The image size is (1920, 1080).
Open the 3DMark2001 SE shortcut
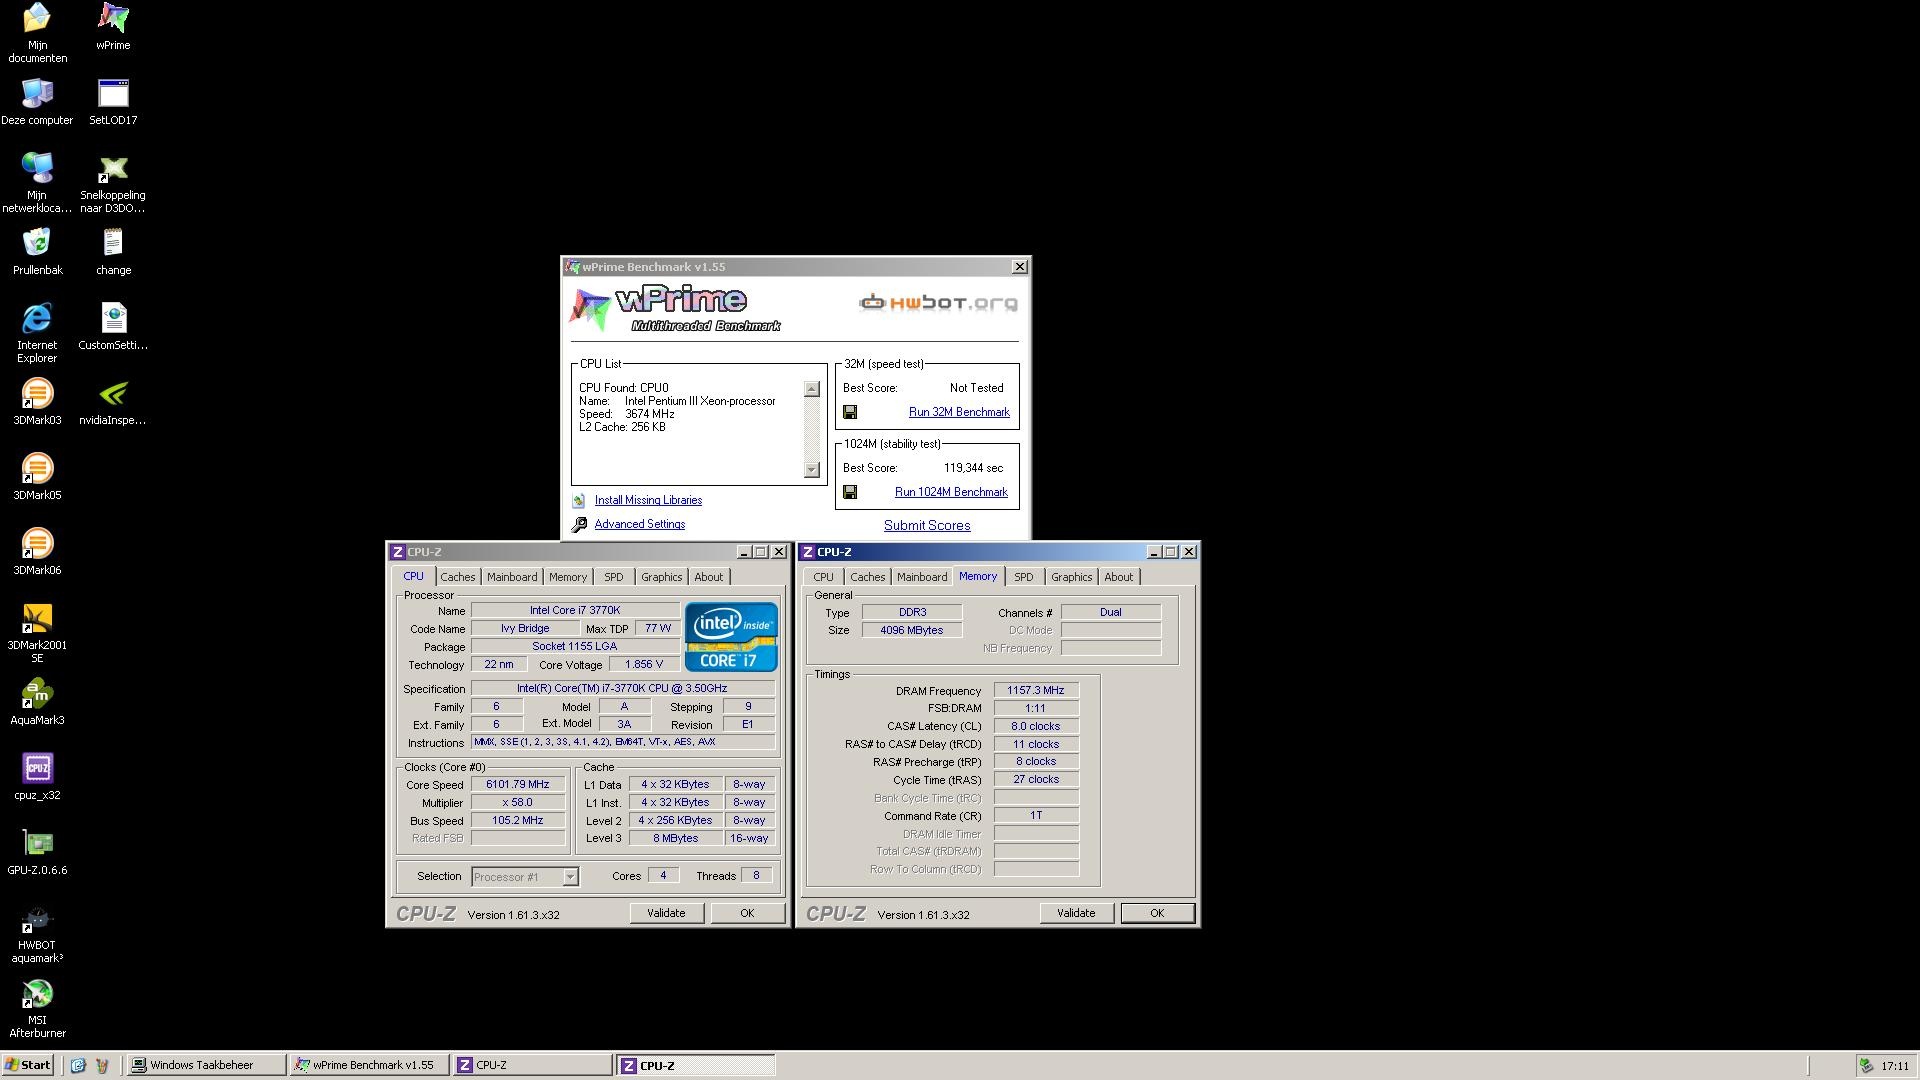tap(37, 619)
